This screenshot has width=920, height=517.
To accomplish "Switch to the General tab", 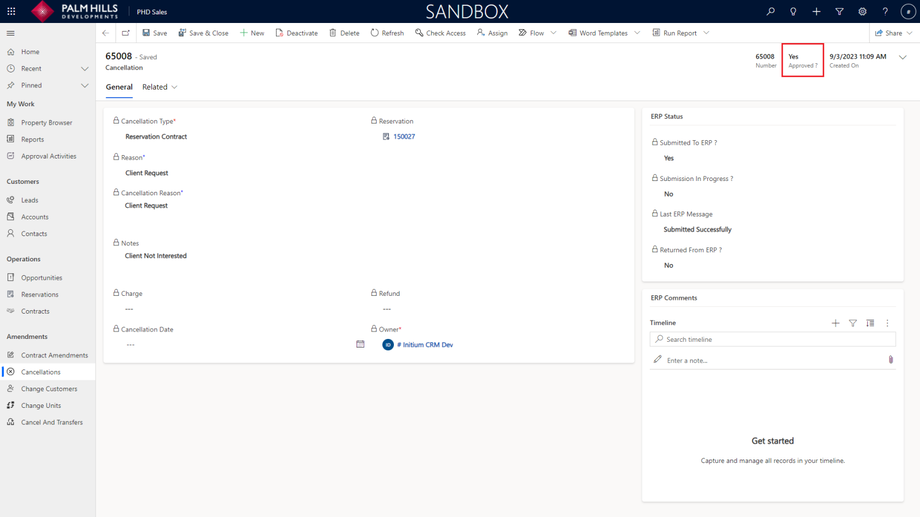I will (x=119, y=87).
